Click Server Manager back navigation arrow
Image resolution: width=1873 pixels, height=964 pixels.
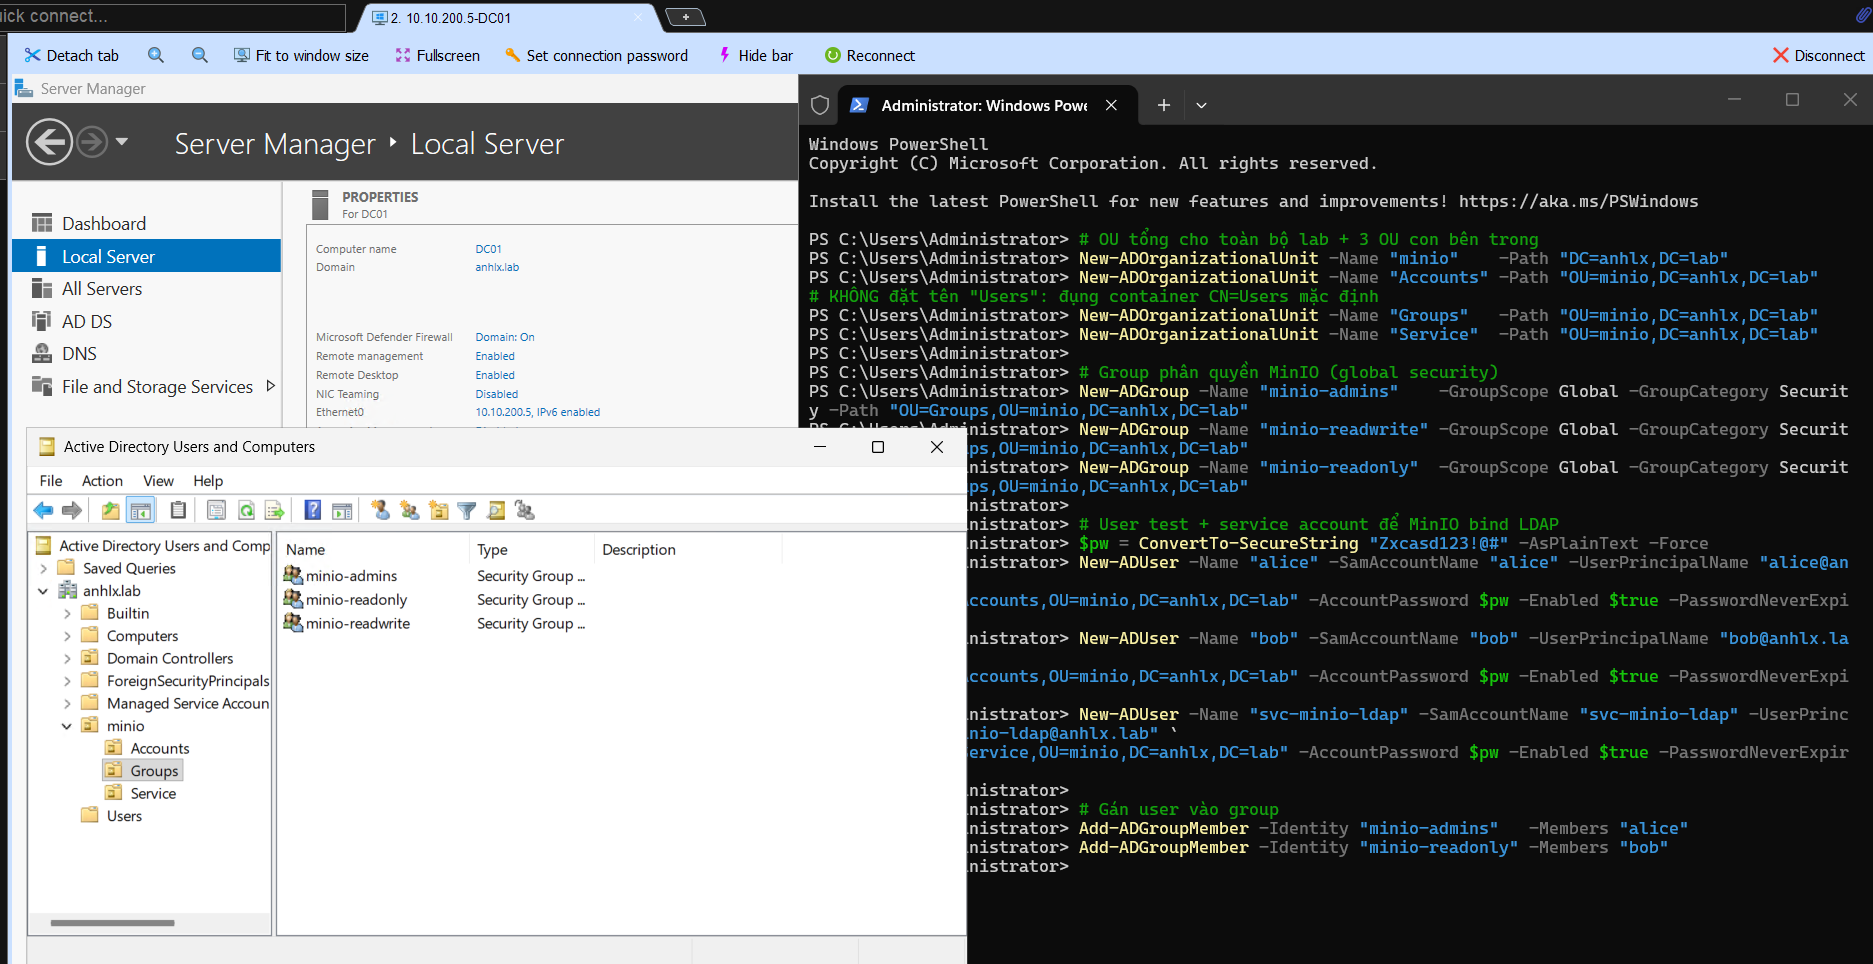click(x=49, y=142)
